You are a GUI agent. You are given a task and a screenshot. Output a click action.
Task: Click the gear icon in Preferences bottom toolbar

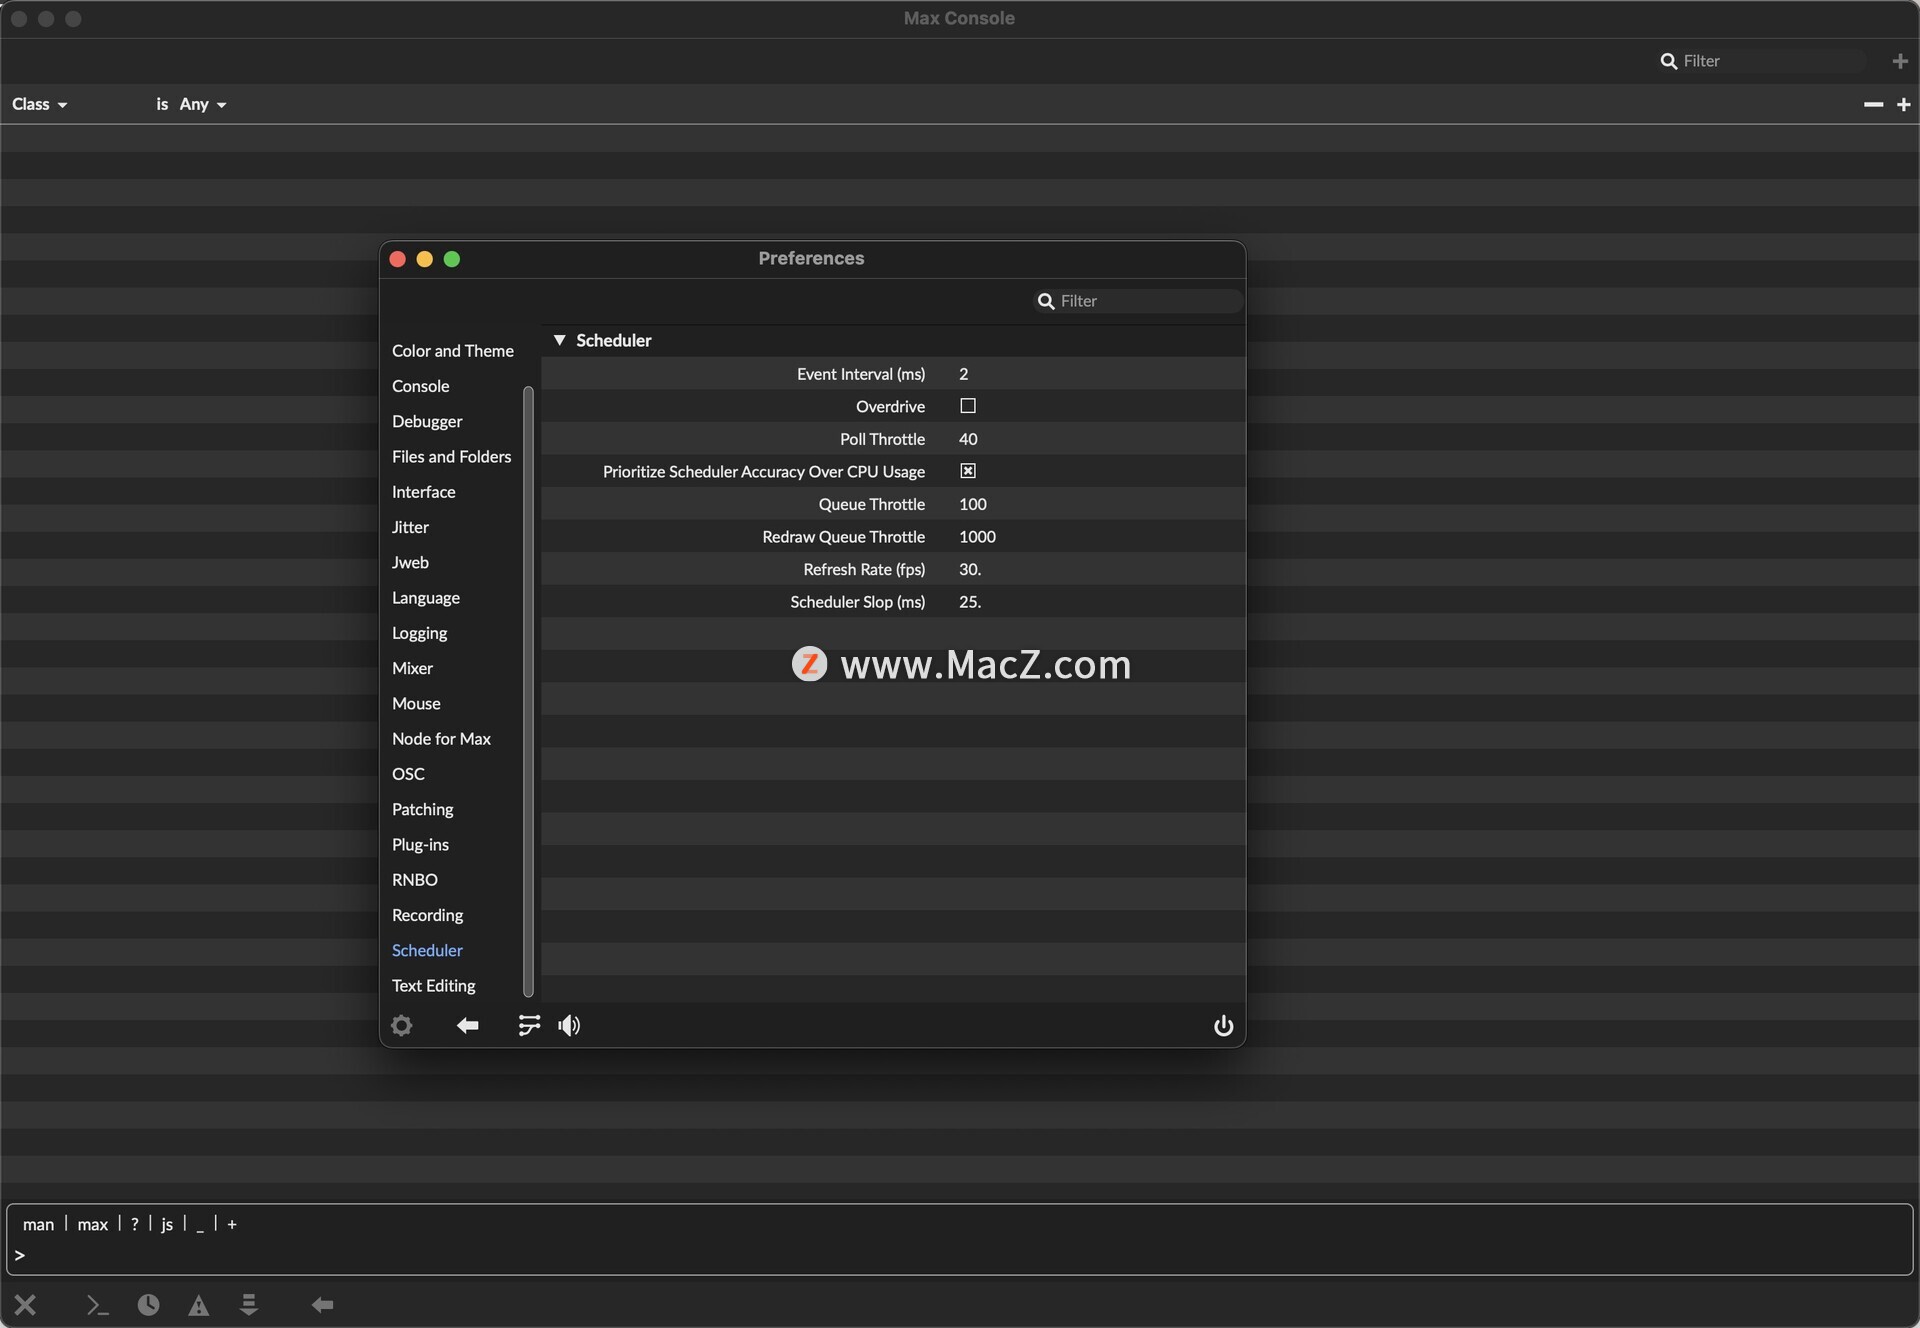(402, 1025)
